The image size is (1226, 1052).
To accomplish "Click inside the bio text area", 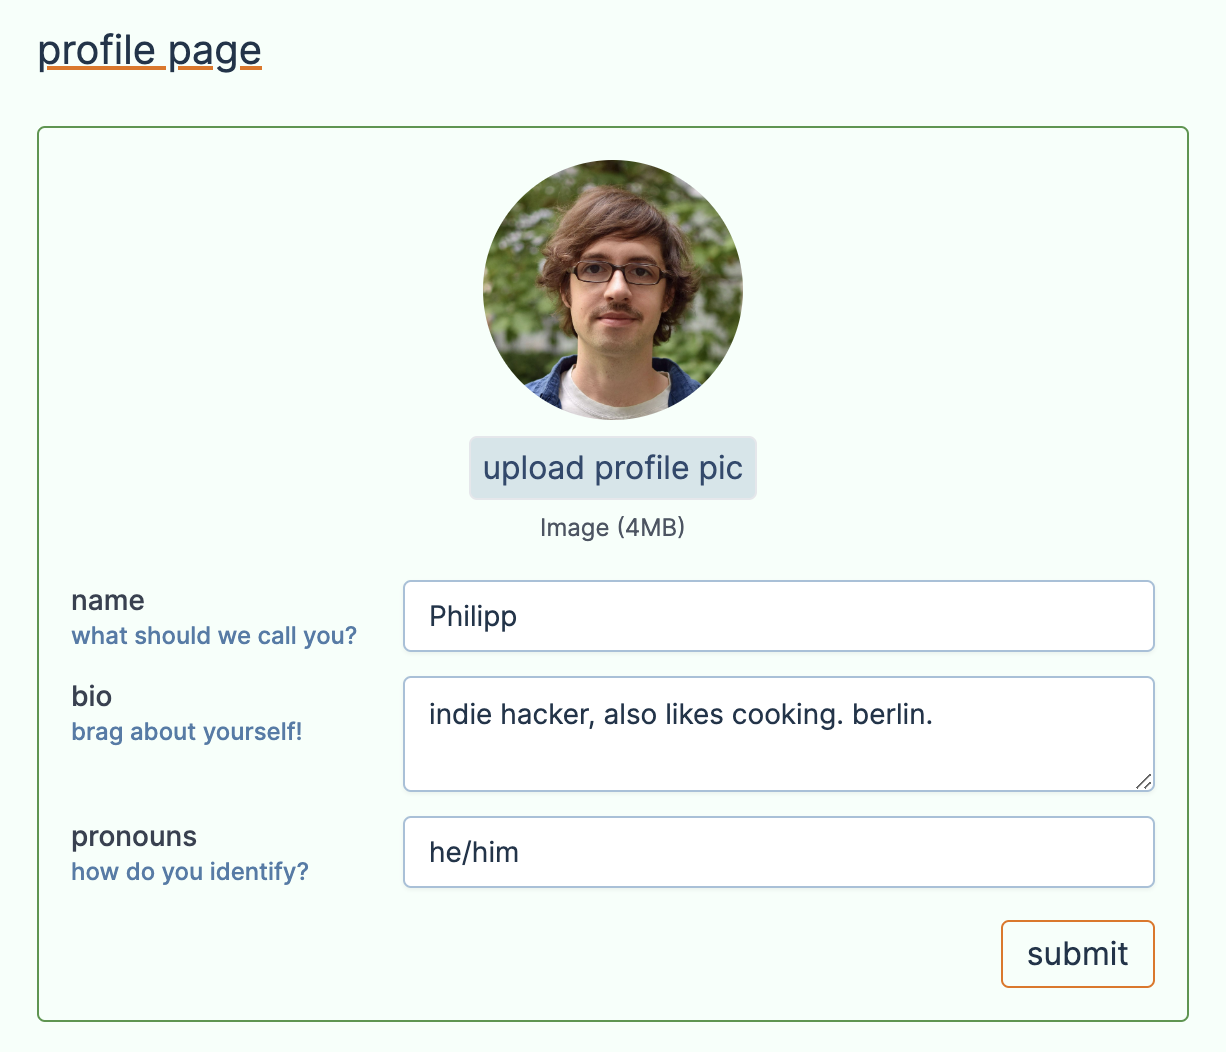I will pyautogui.click(x=779, y=734).
